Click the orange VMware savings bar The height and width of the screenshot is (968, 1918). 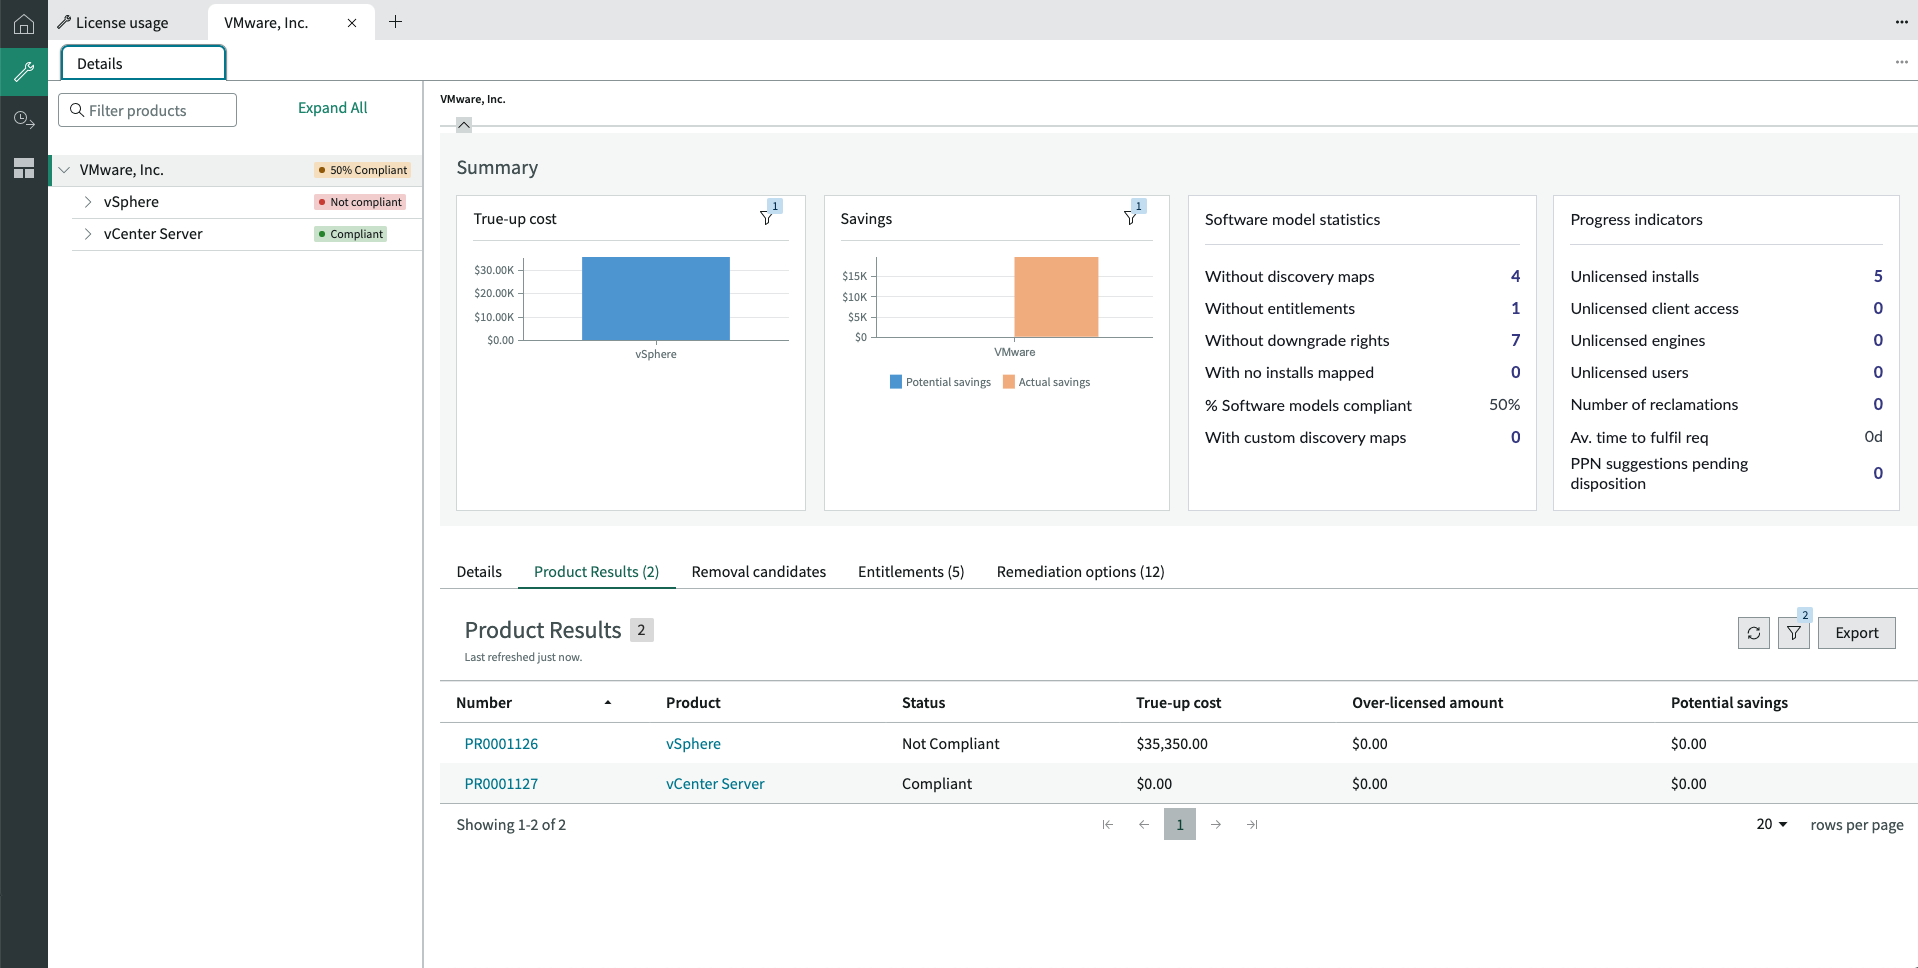tap(1056, 297)
